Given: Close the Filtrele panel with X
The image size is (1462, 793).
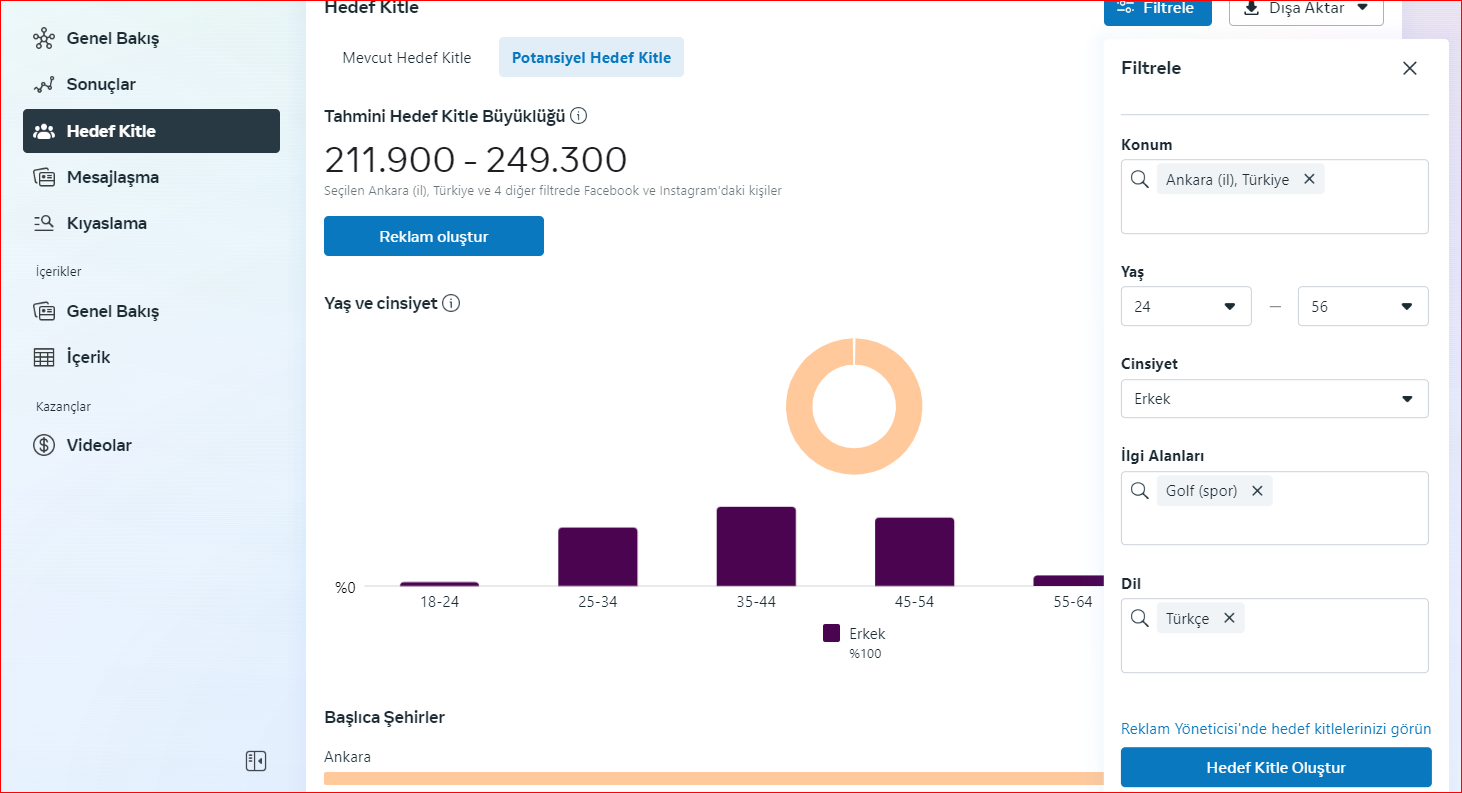Looking at the screenshot, I should pos(1410,68).
